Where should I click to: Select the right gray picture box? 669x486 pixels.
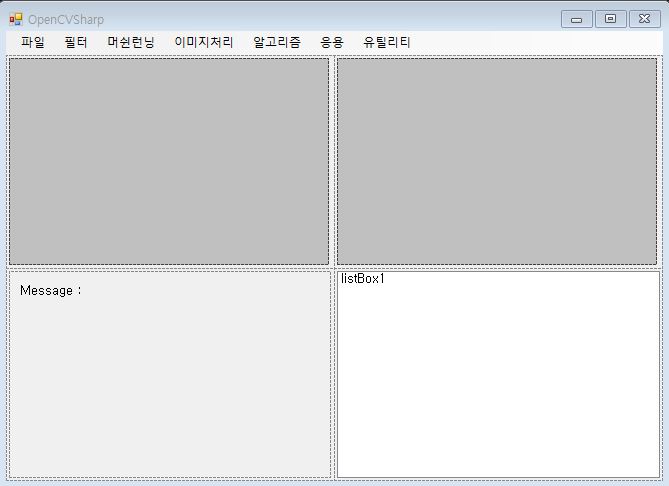[497, 161]
